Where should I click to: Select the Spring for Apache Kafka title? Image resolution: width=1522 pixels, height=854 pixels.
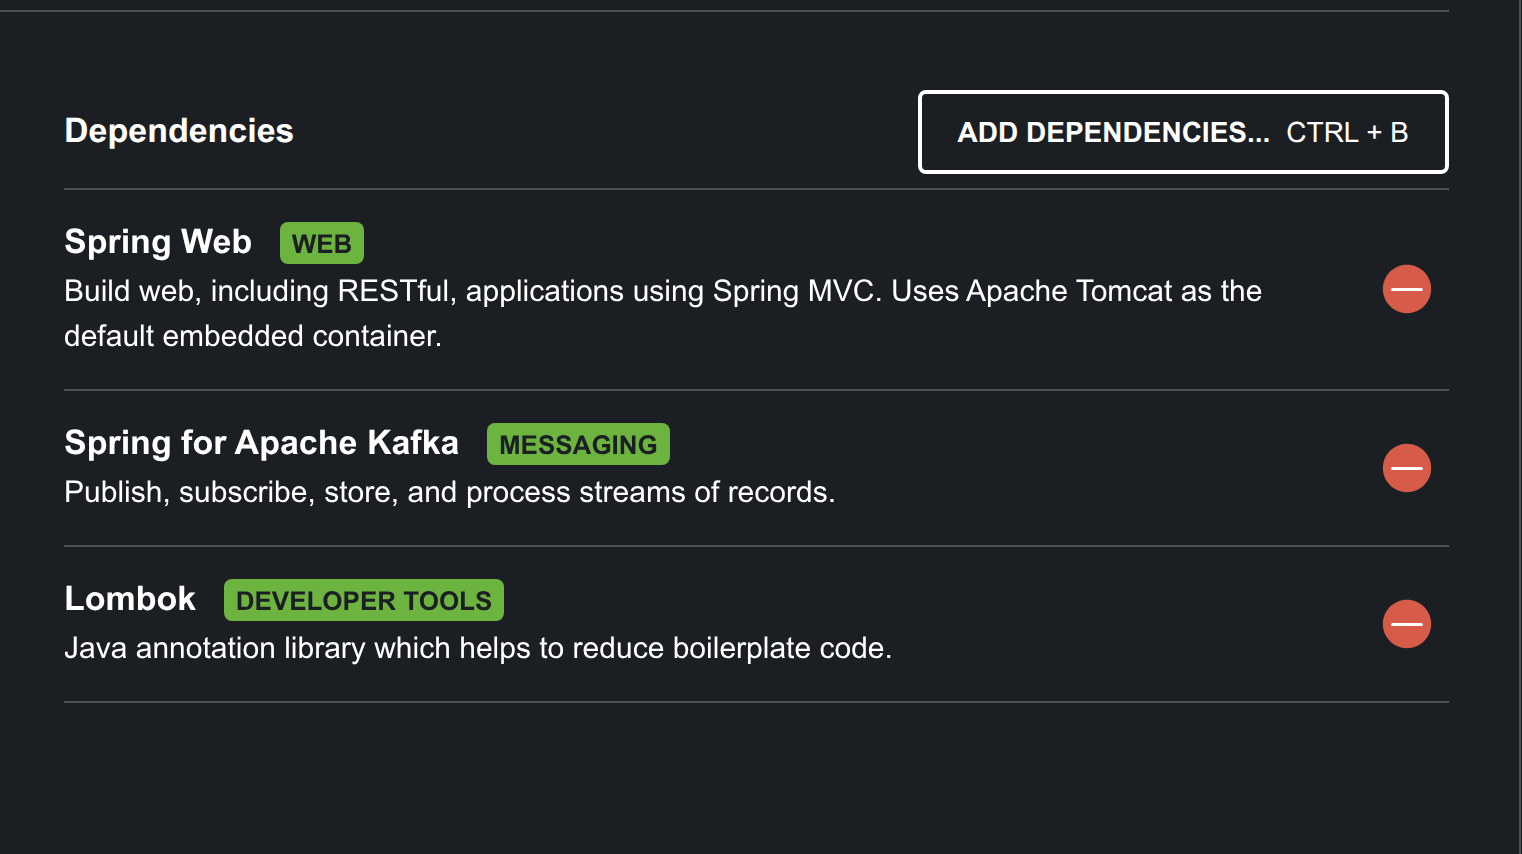click(261, 443)
